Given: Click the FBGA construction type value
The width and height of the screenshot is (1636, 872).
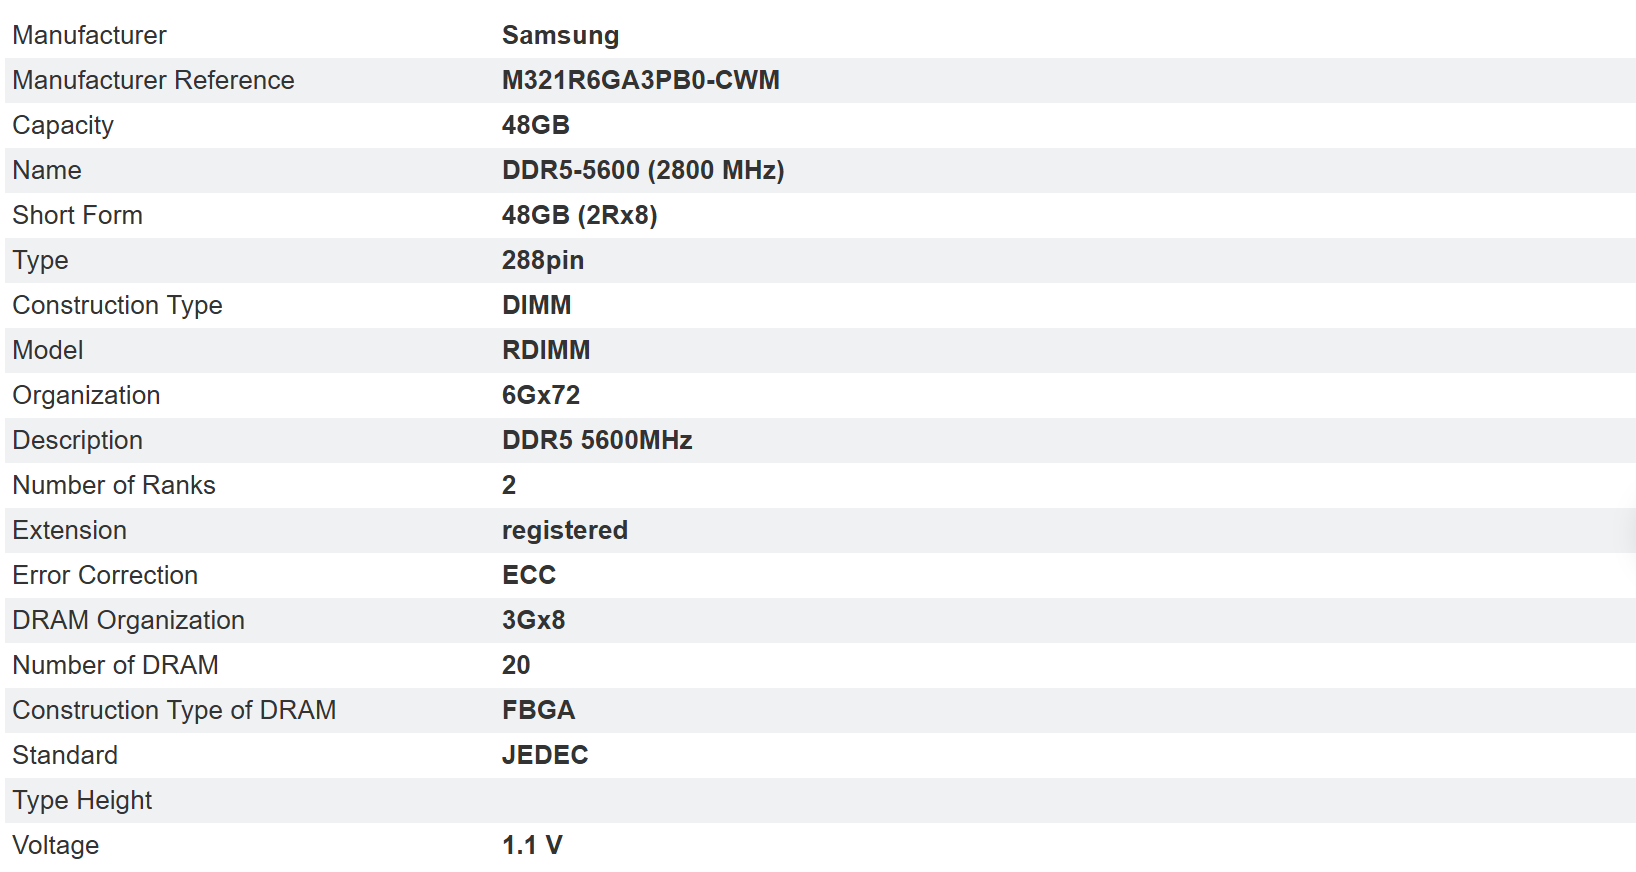Looking at the screenshot, I should point(538,711).
